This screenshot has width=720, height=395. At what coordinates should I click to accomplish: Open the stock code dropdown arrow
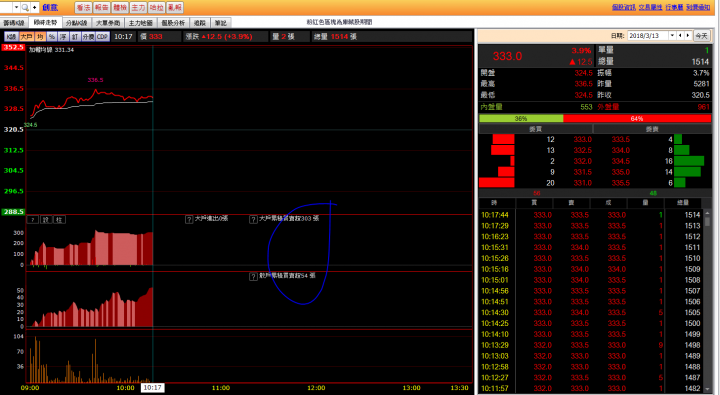pos(17,7)
